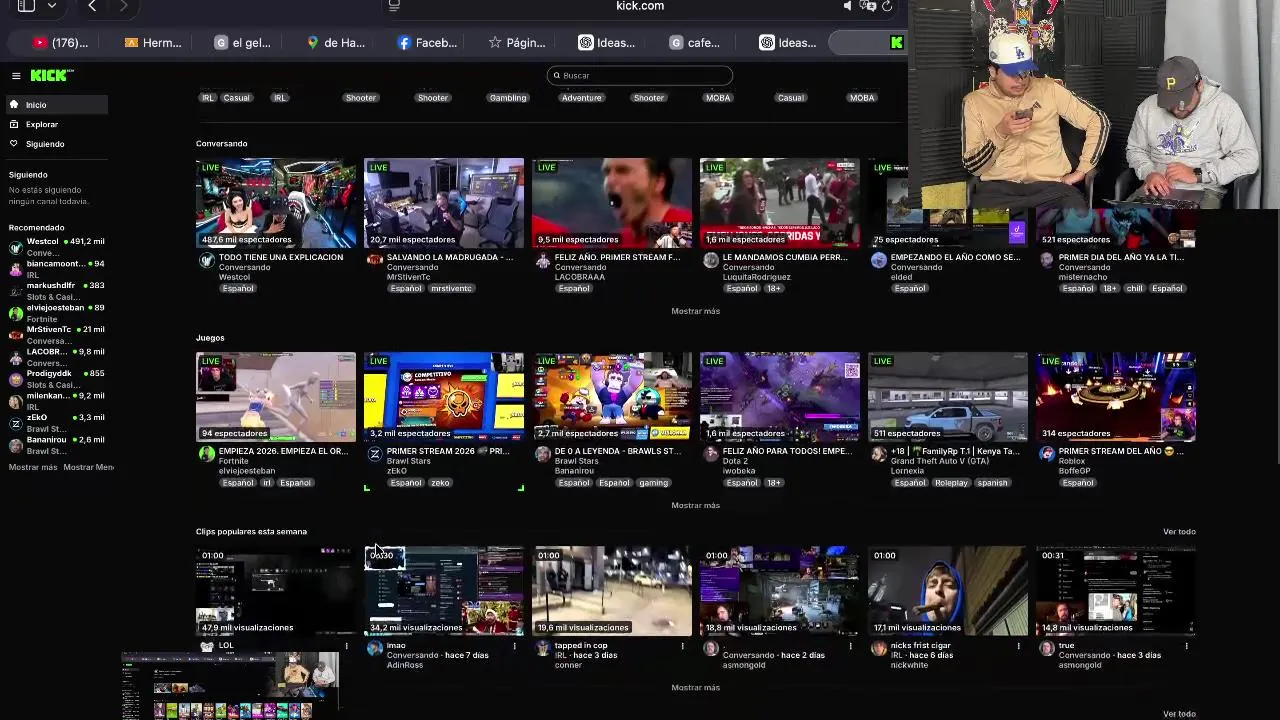Click the green KICK logo
1280x720 pixels.
pos(51,75)
